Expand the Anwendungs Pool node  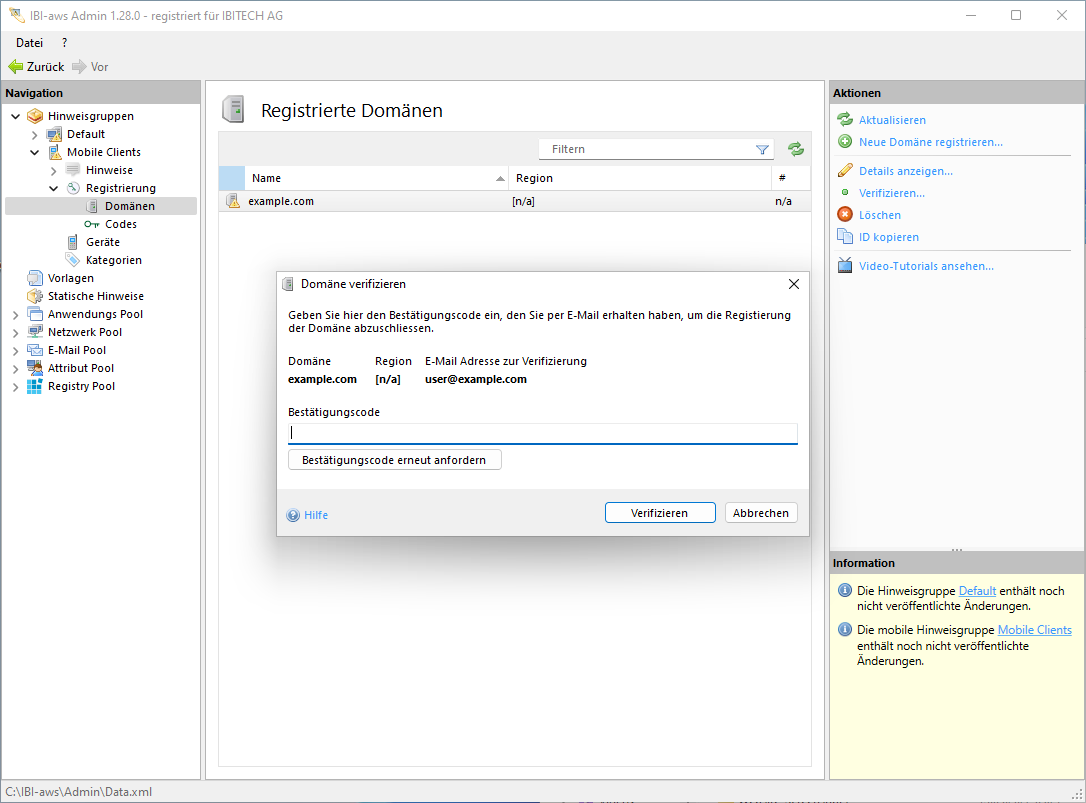coord(16,314)
